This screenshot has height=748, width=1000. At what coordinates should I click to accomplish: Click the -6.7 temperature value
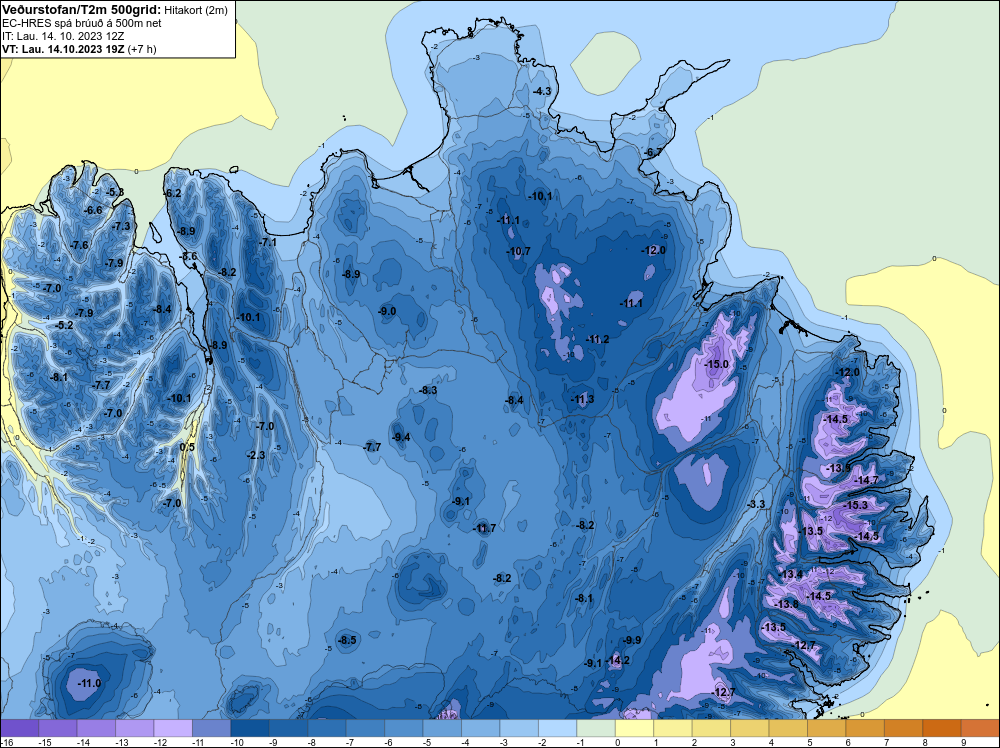652,152
